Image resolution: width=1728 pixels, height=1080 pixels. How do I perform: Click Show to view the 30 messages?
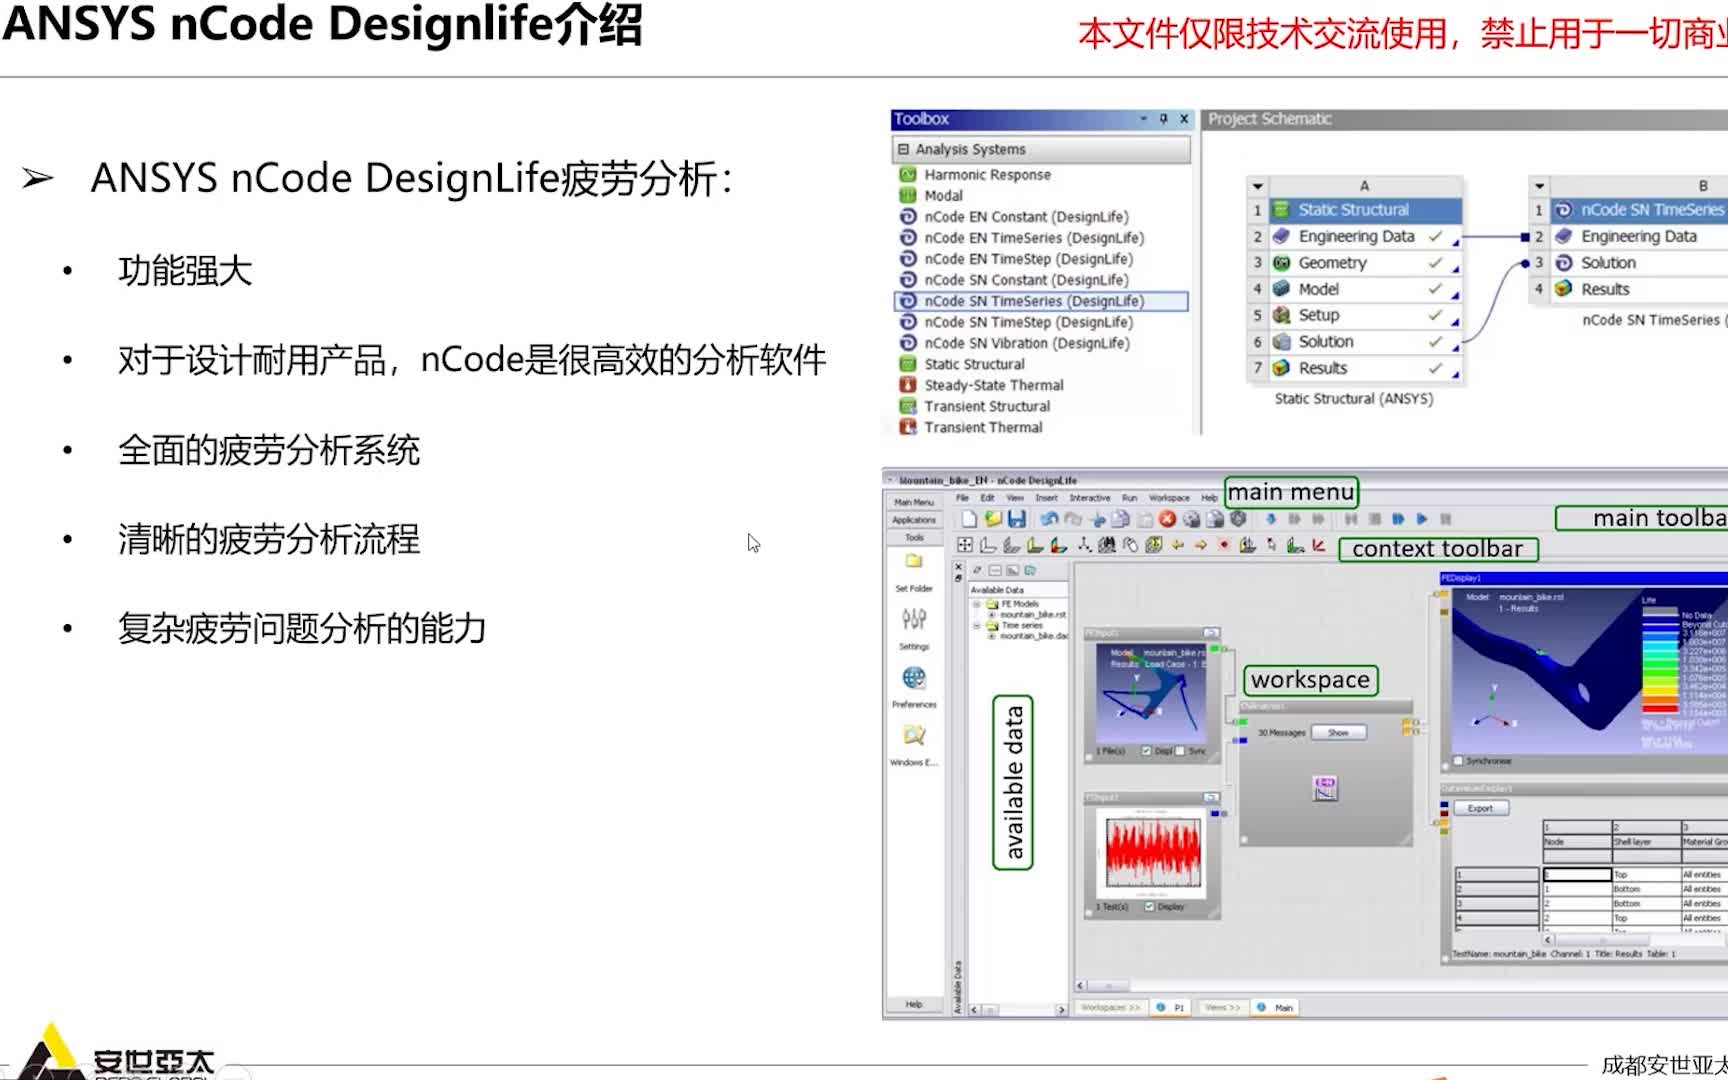point(1338,731)
